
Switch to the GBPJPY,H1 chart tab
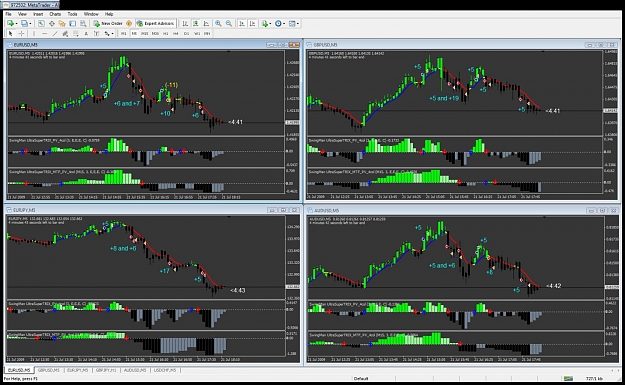point(106,370)
